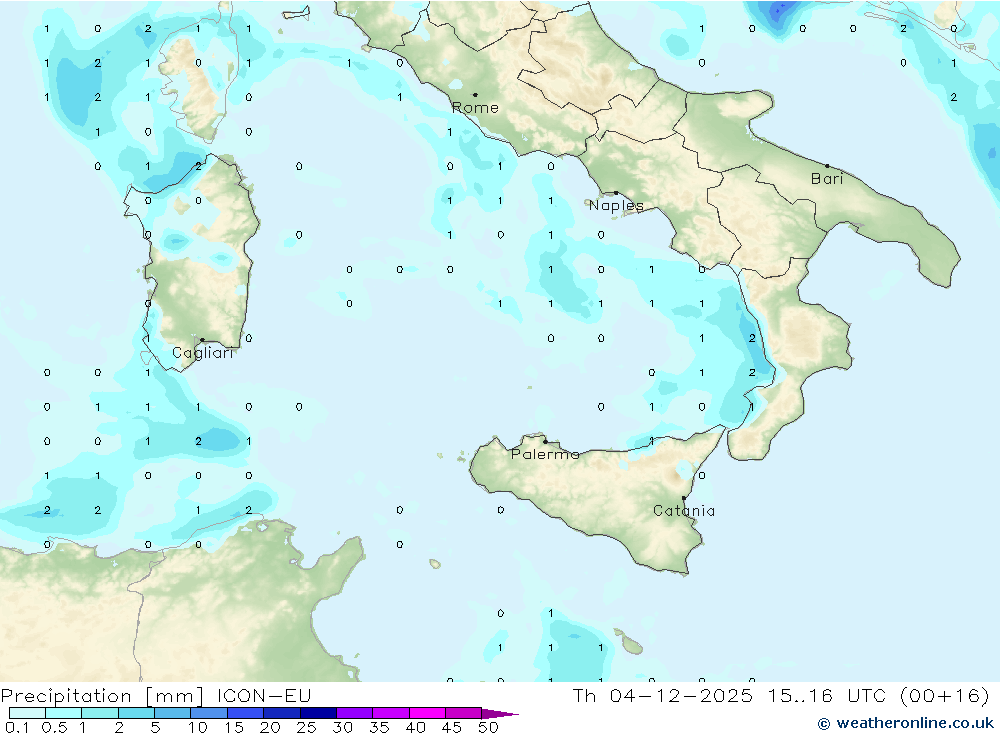Click the Bari city label

pyautogui.click(x=827, y=179)
